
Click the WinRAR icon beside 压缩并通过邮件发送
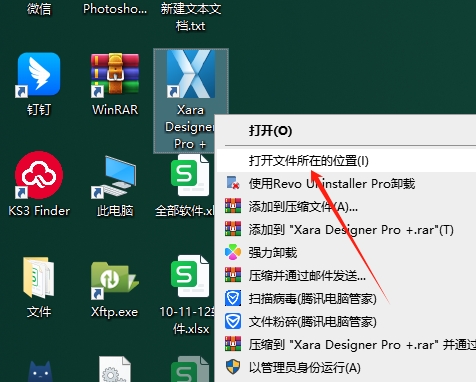[x=233, y=275]
